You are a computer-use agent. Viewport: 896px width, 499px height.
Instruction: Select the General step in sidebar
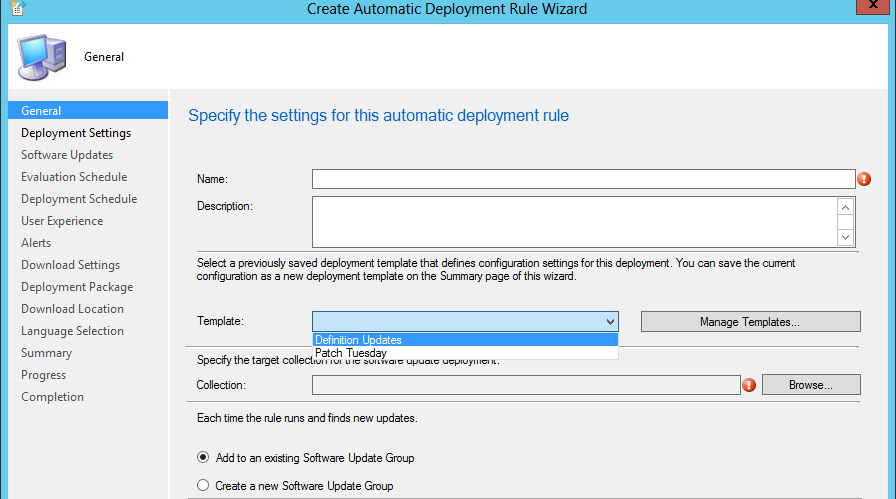41,111
